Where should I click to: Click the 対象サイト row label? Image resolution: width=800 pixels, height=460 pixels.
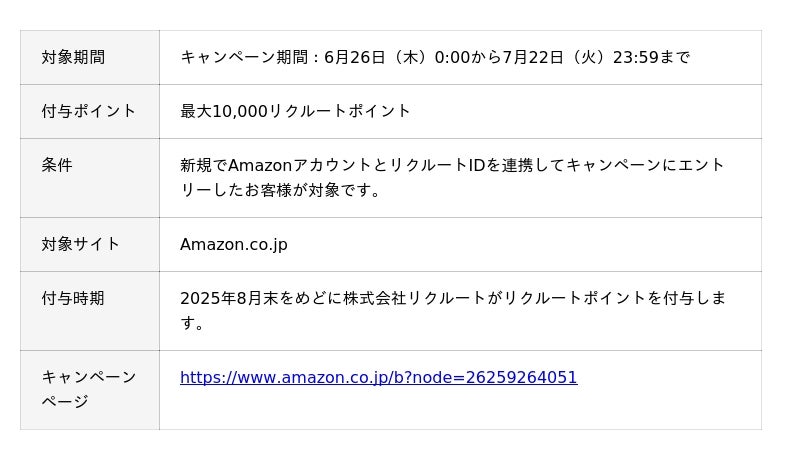(80, 244)
